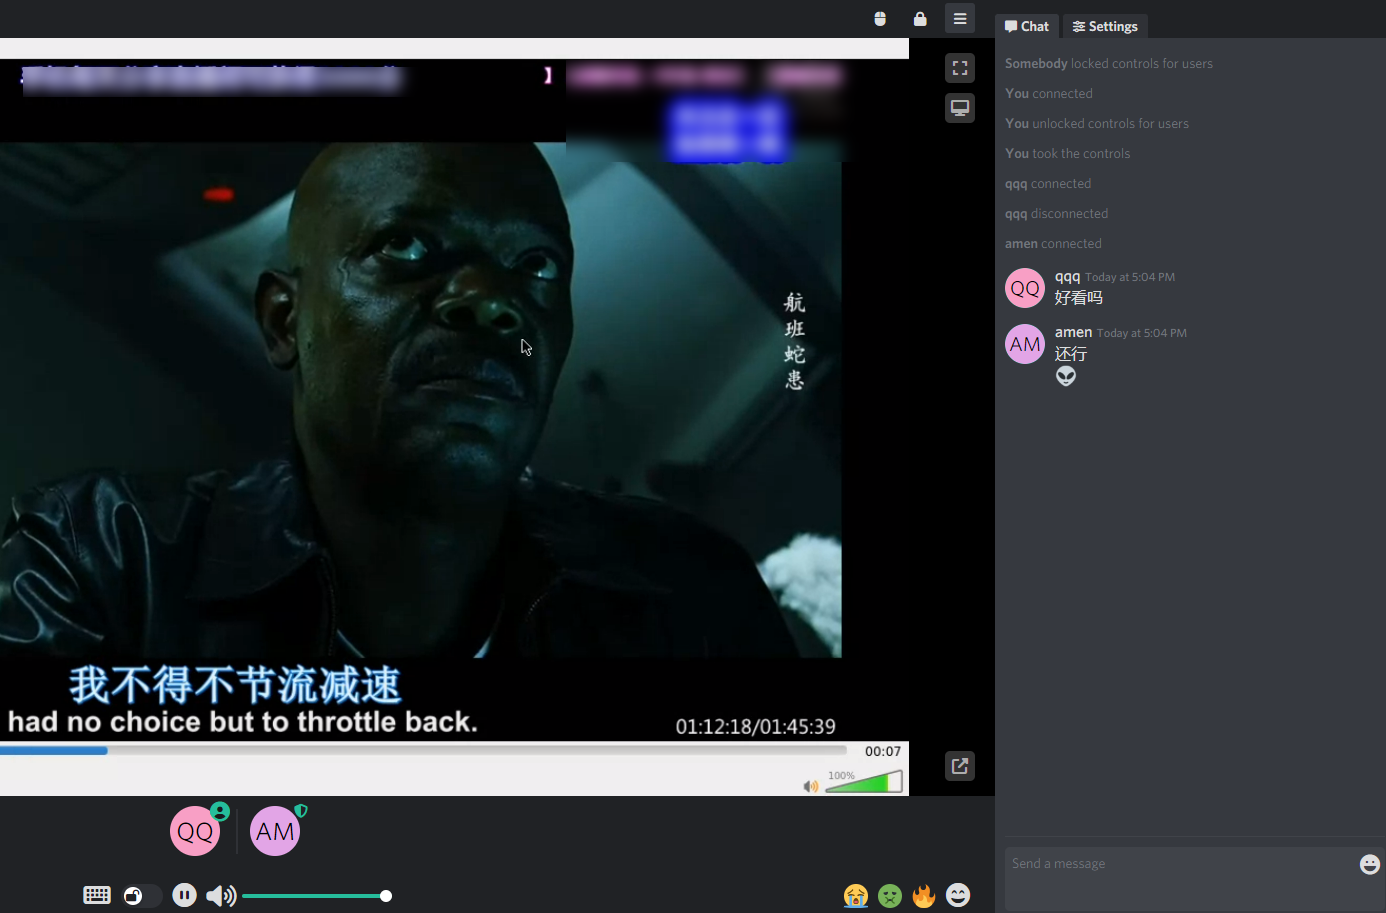This screenshot has height=913, width=1386.
Task: Open the emote picker smiley face
Action: coord(958,895)
